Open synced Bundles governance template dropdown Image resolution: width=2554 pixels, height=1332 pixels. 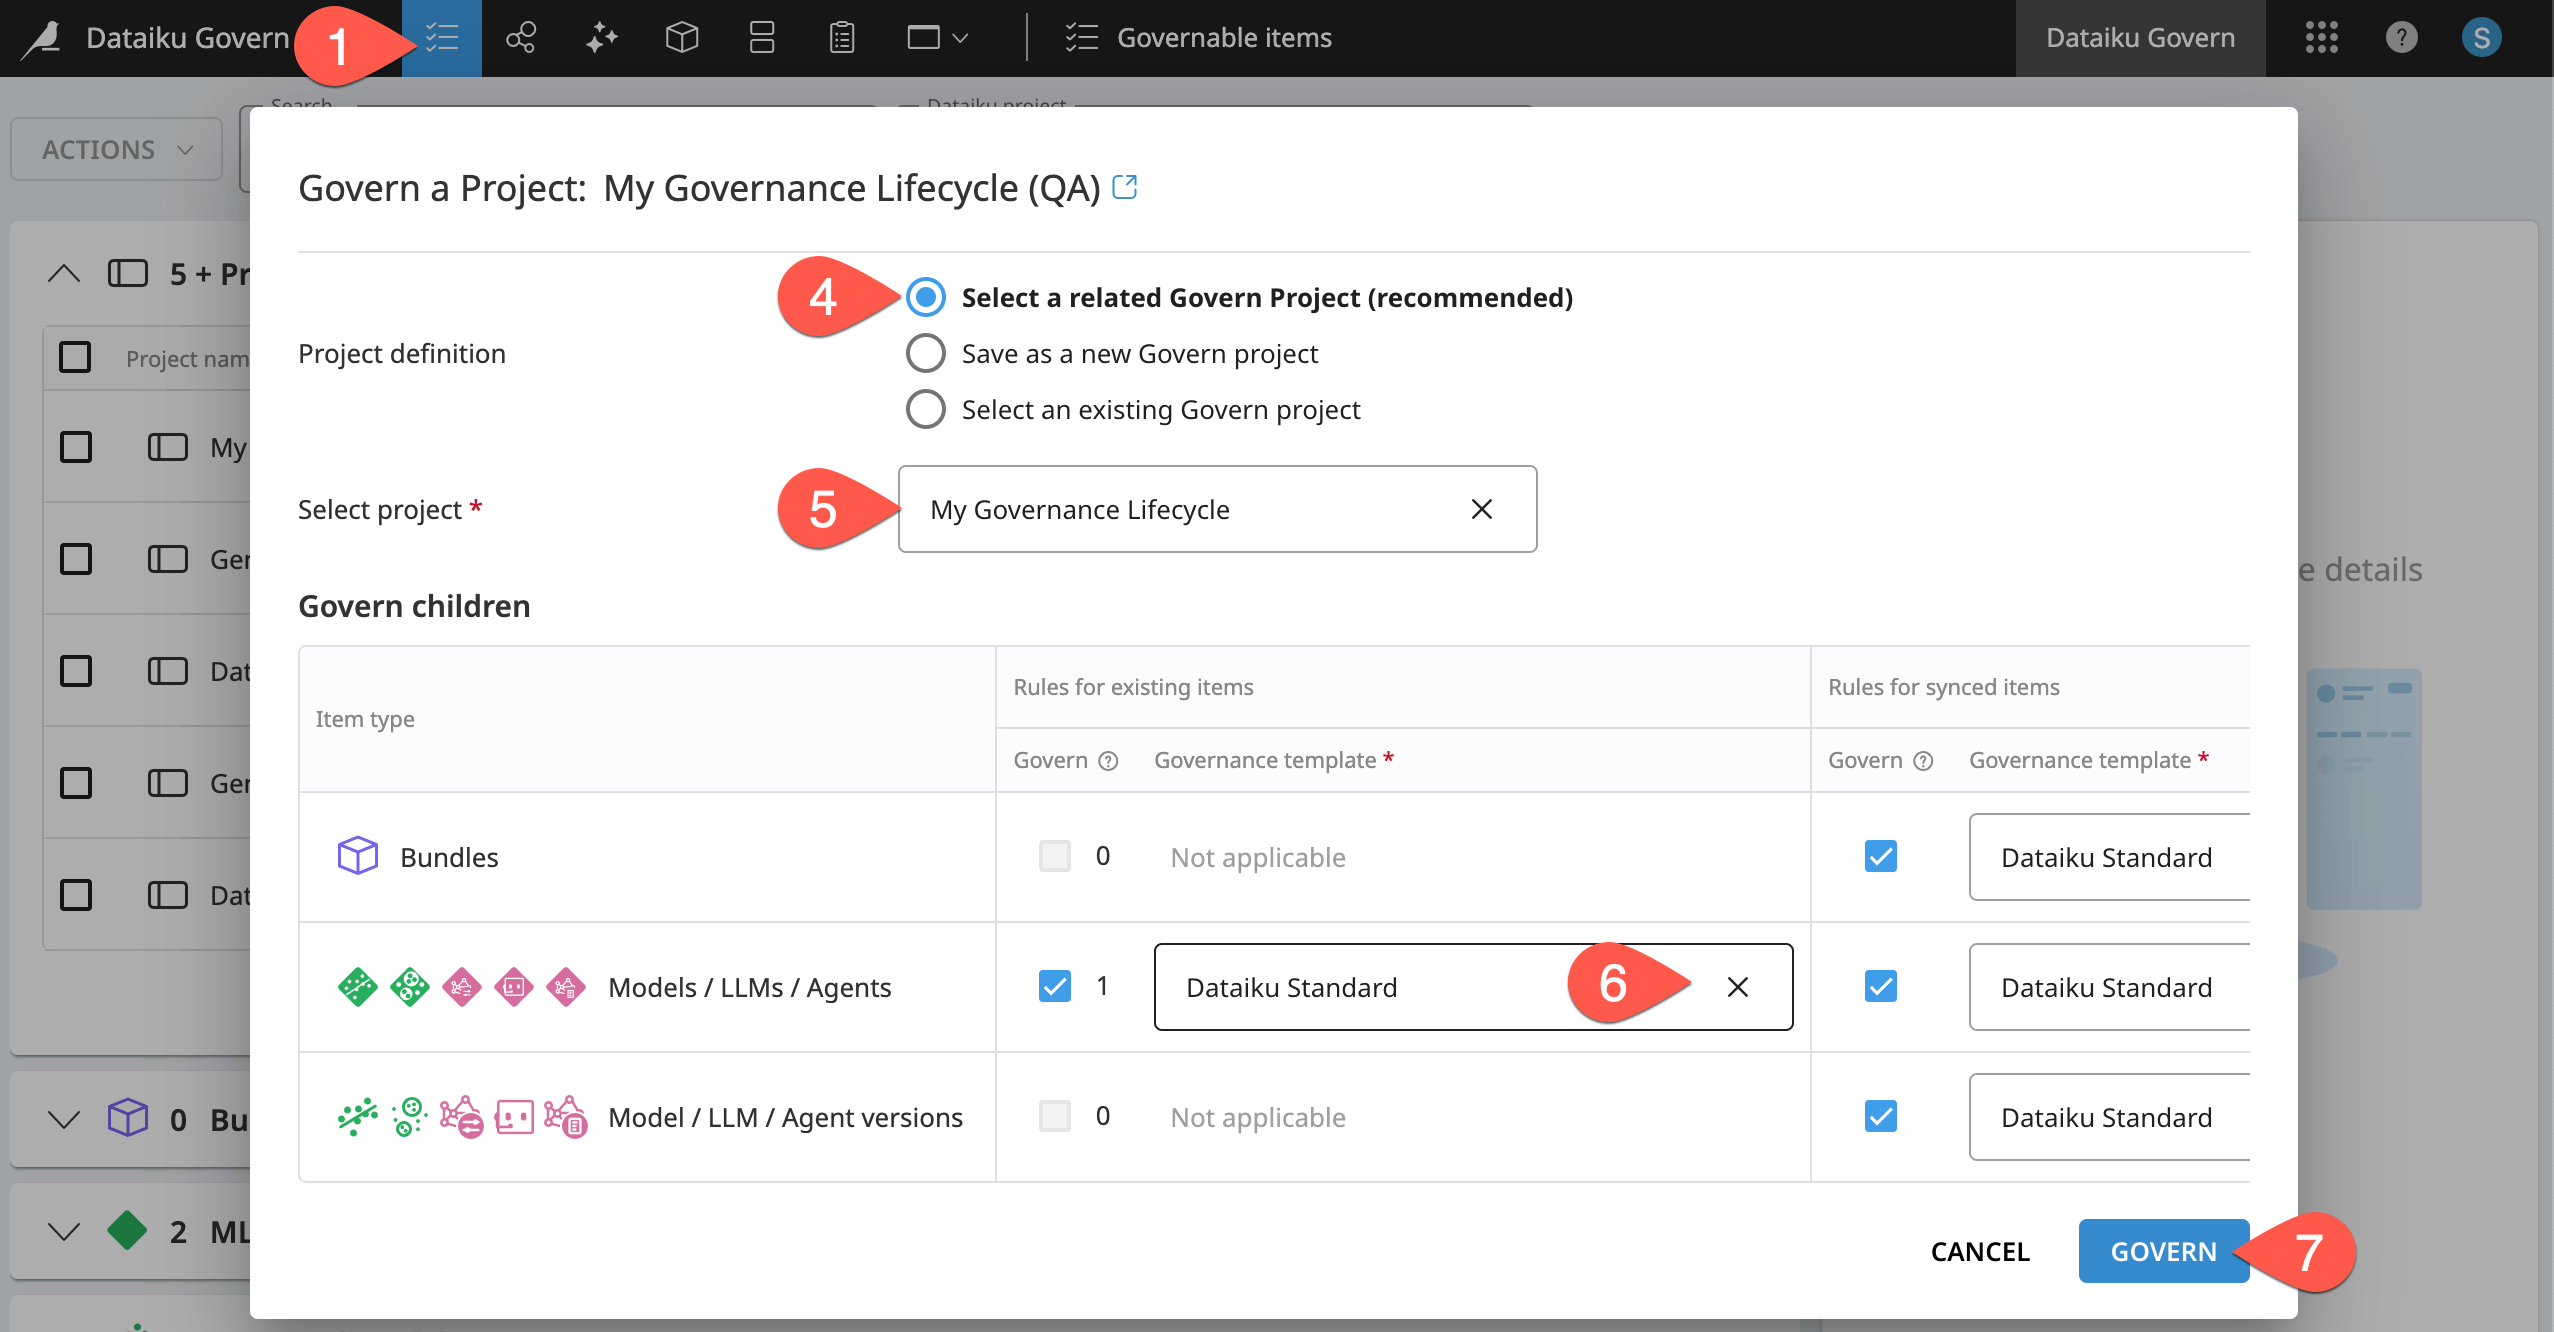coord(2109,857)
